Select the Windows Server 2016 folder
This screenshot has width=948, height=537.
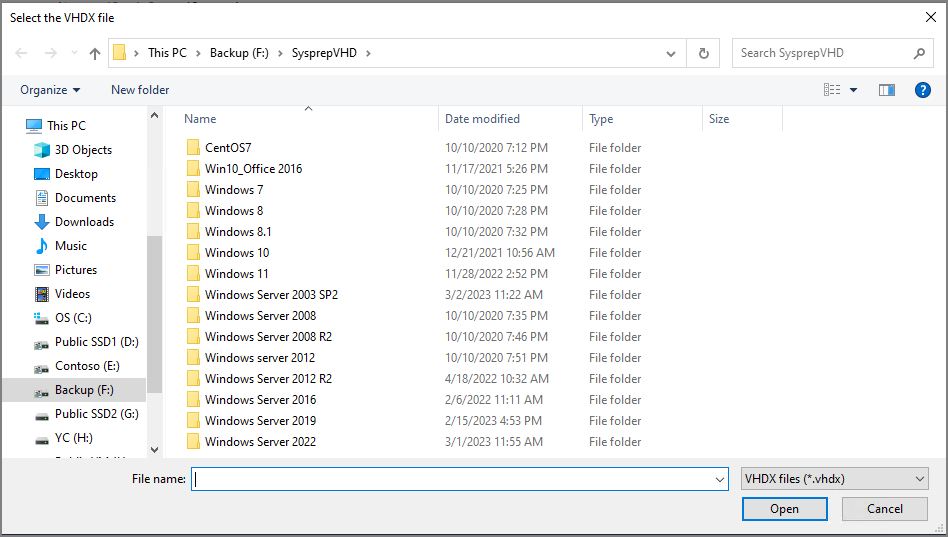(261, 400)
